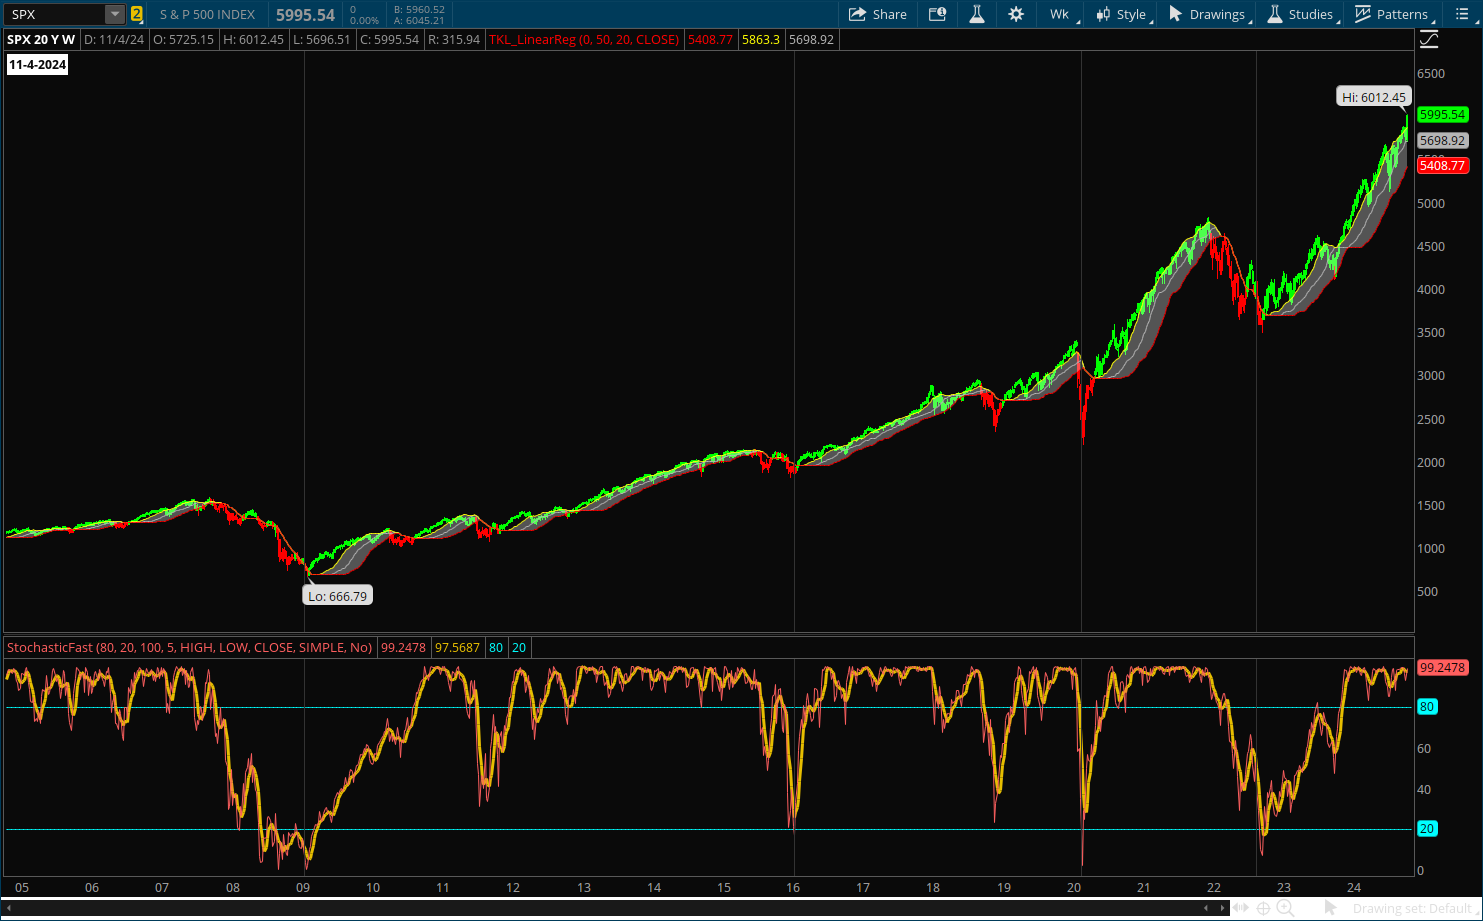Click the 6500 price axis label

point(1431,74)
